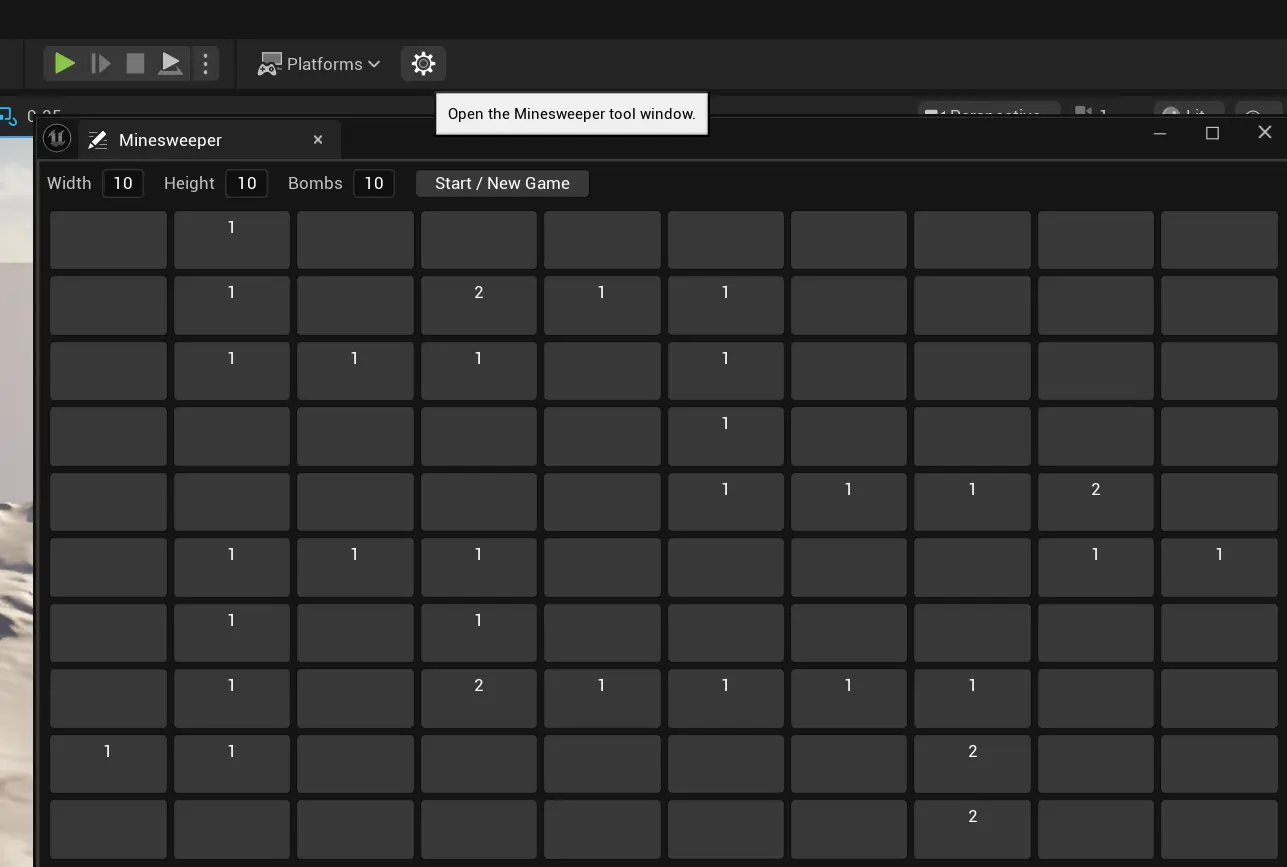Click the 2 tile in bottom grid row
This screenshot has height=867, width=1287.
pos(972,828)
